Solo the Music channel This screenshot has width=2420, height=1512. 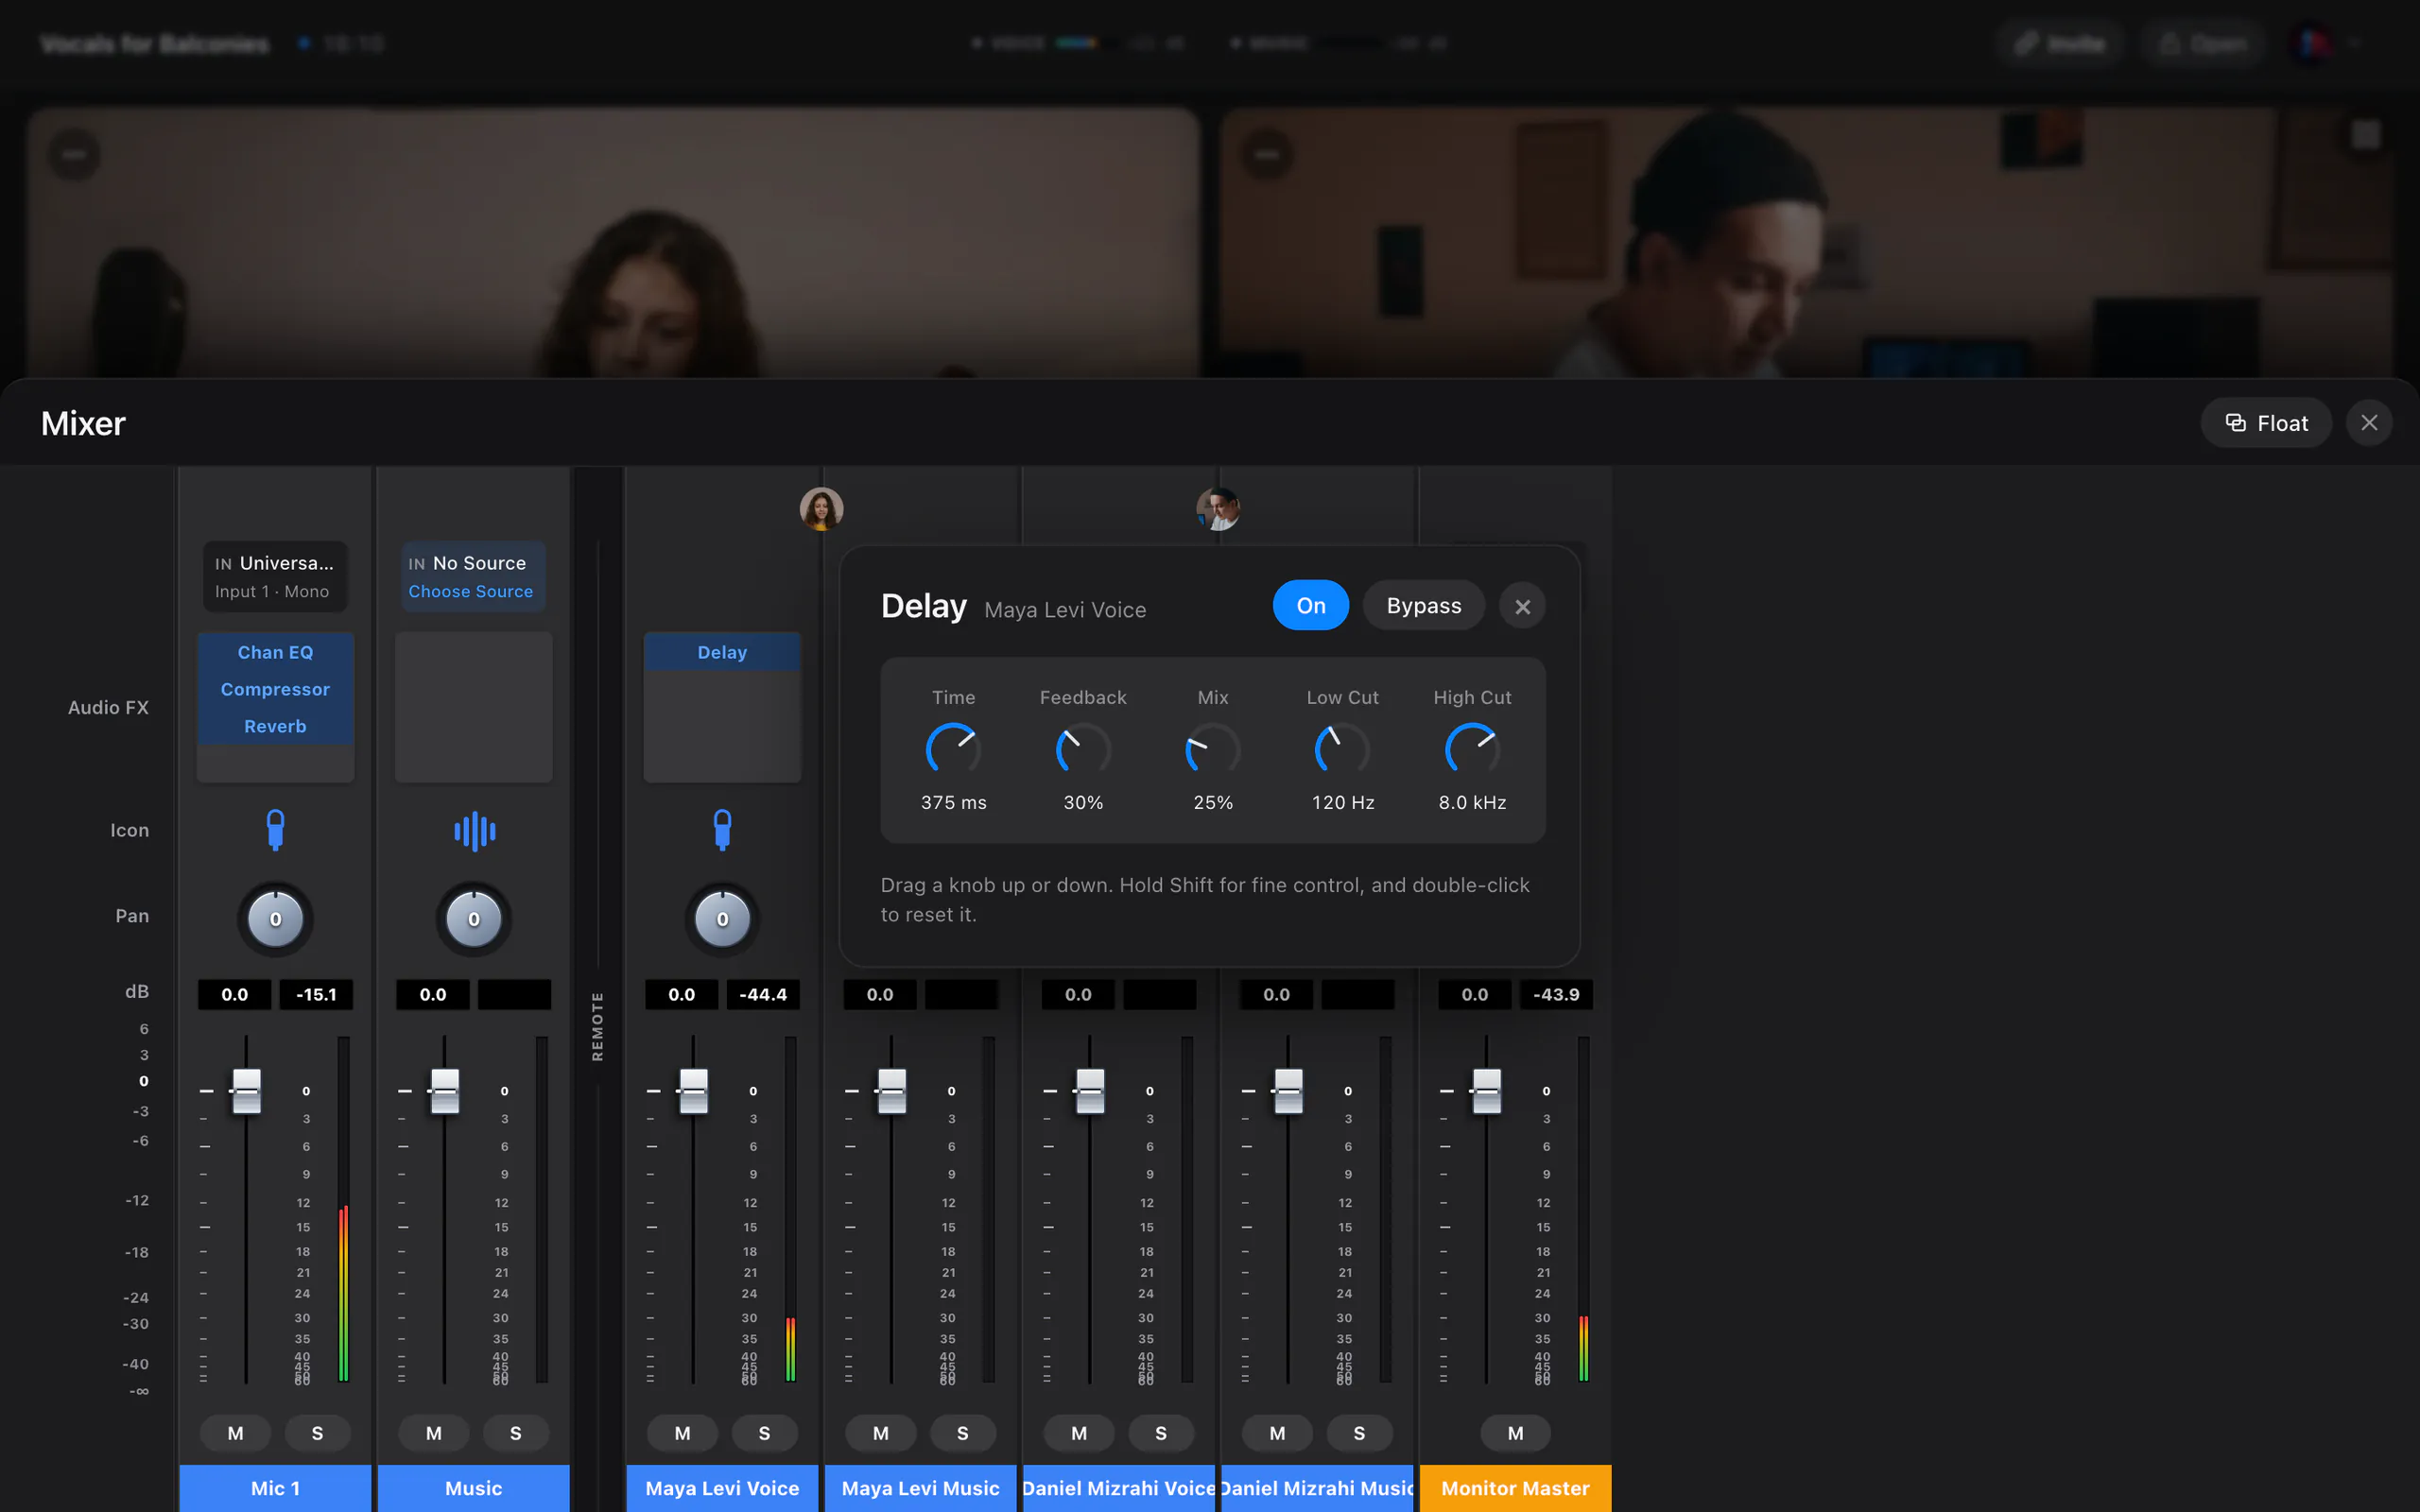515,1433
